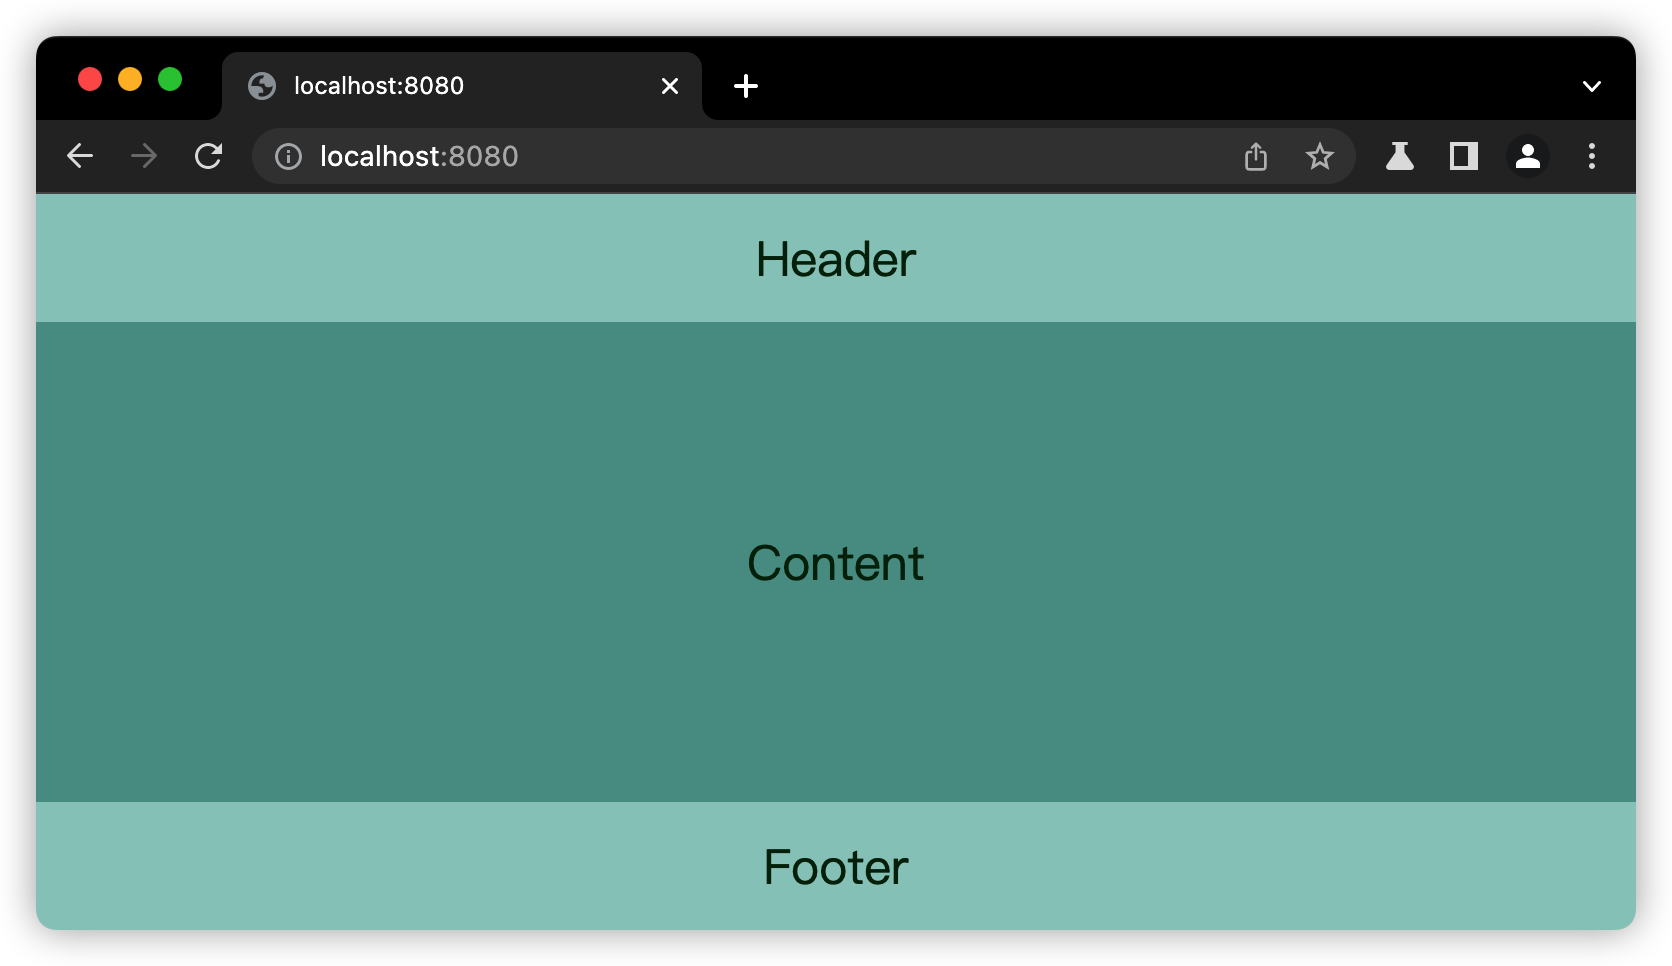1672x966 pixels.
Task: Click the Content section text
Action: pyautogui.click(x=835, y=563)
